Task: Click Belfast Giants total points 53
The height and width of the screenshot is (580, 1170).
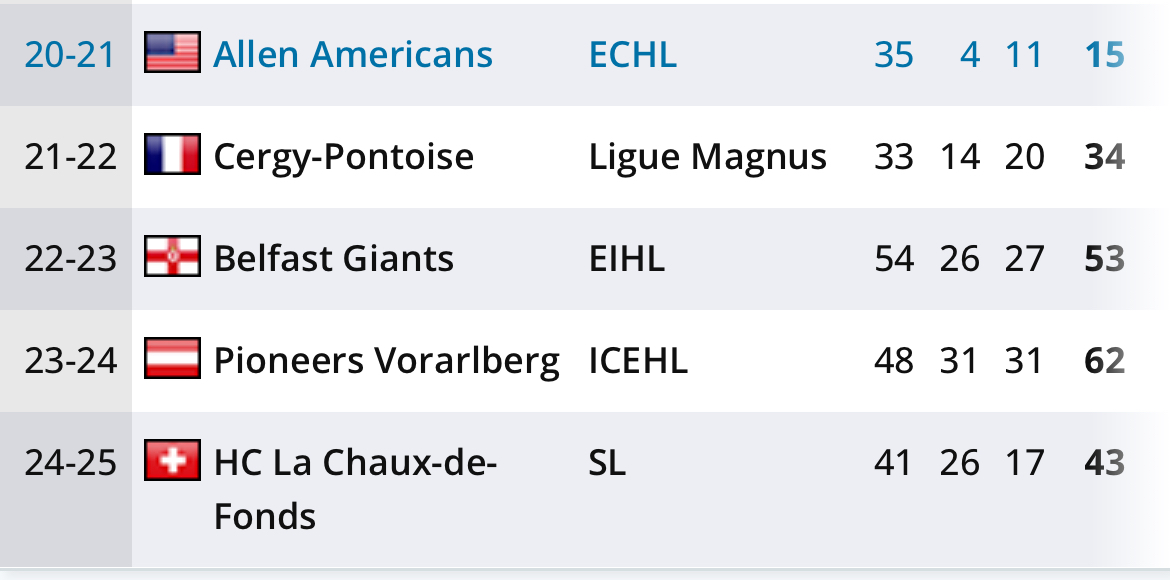Action: pos(1104,259)
